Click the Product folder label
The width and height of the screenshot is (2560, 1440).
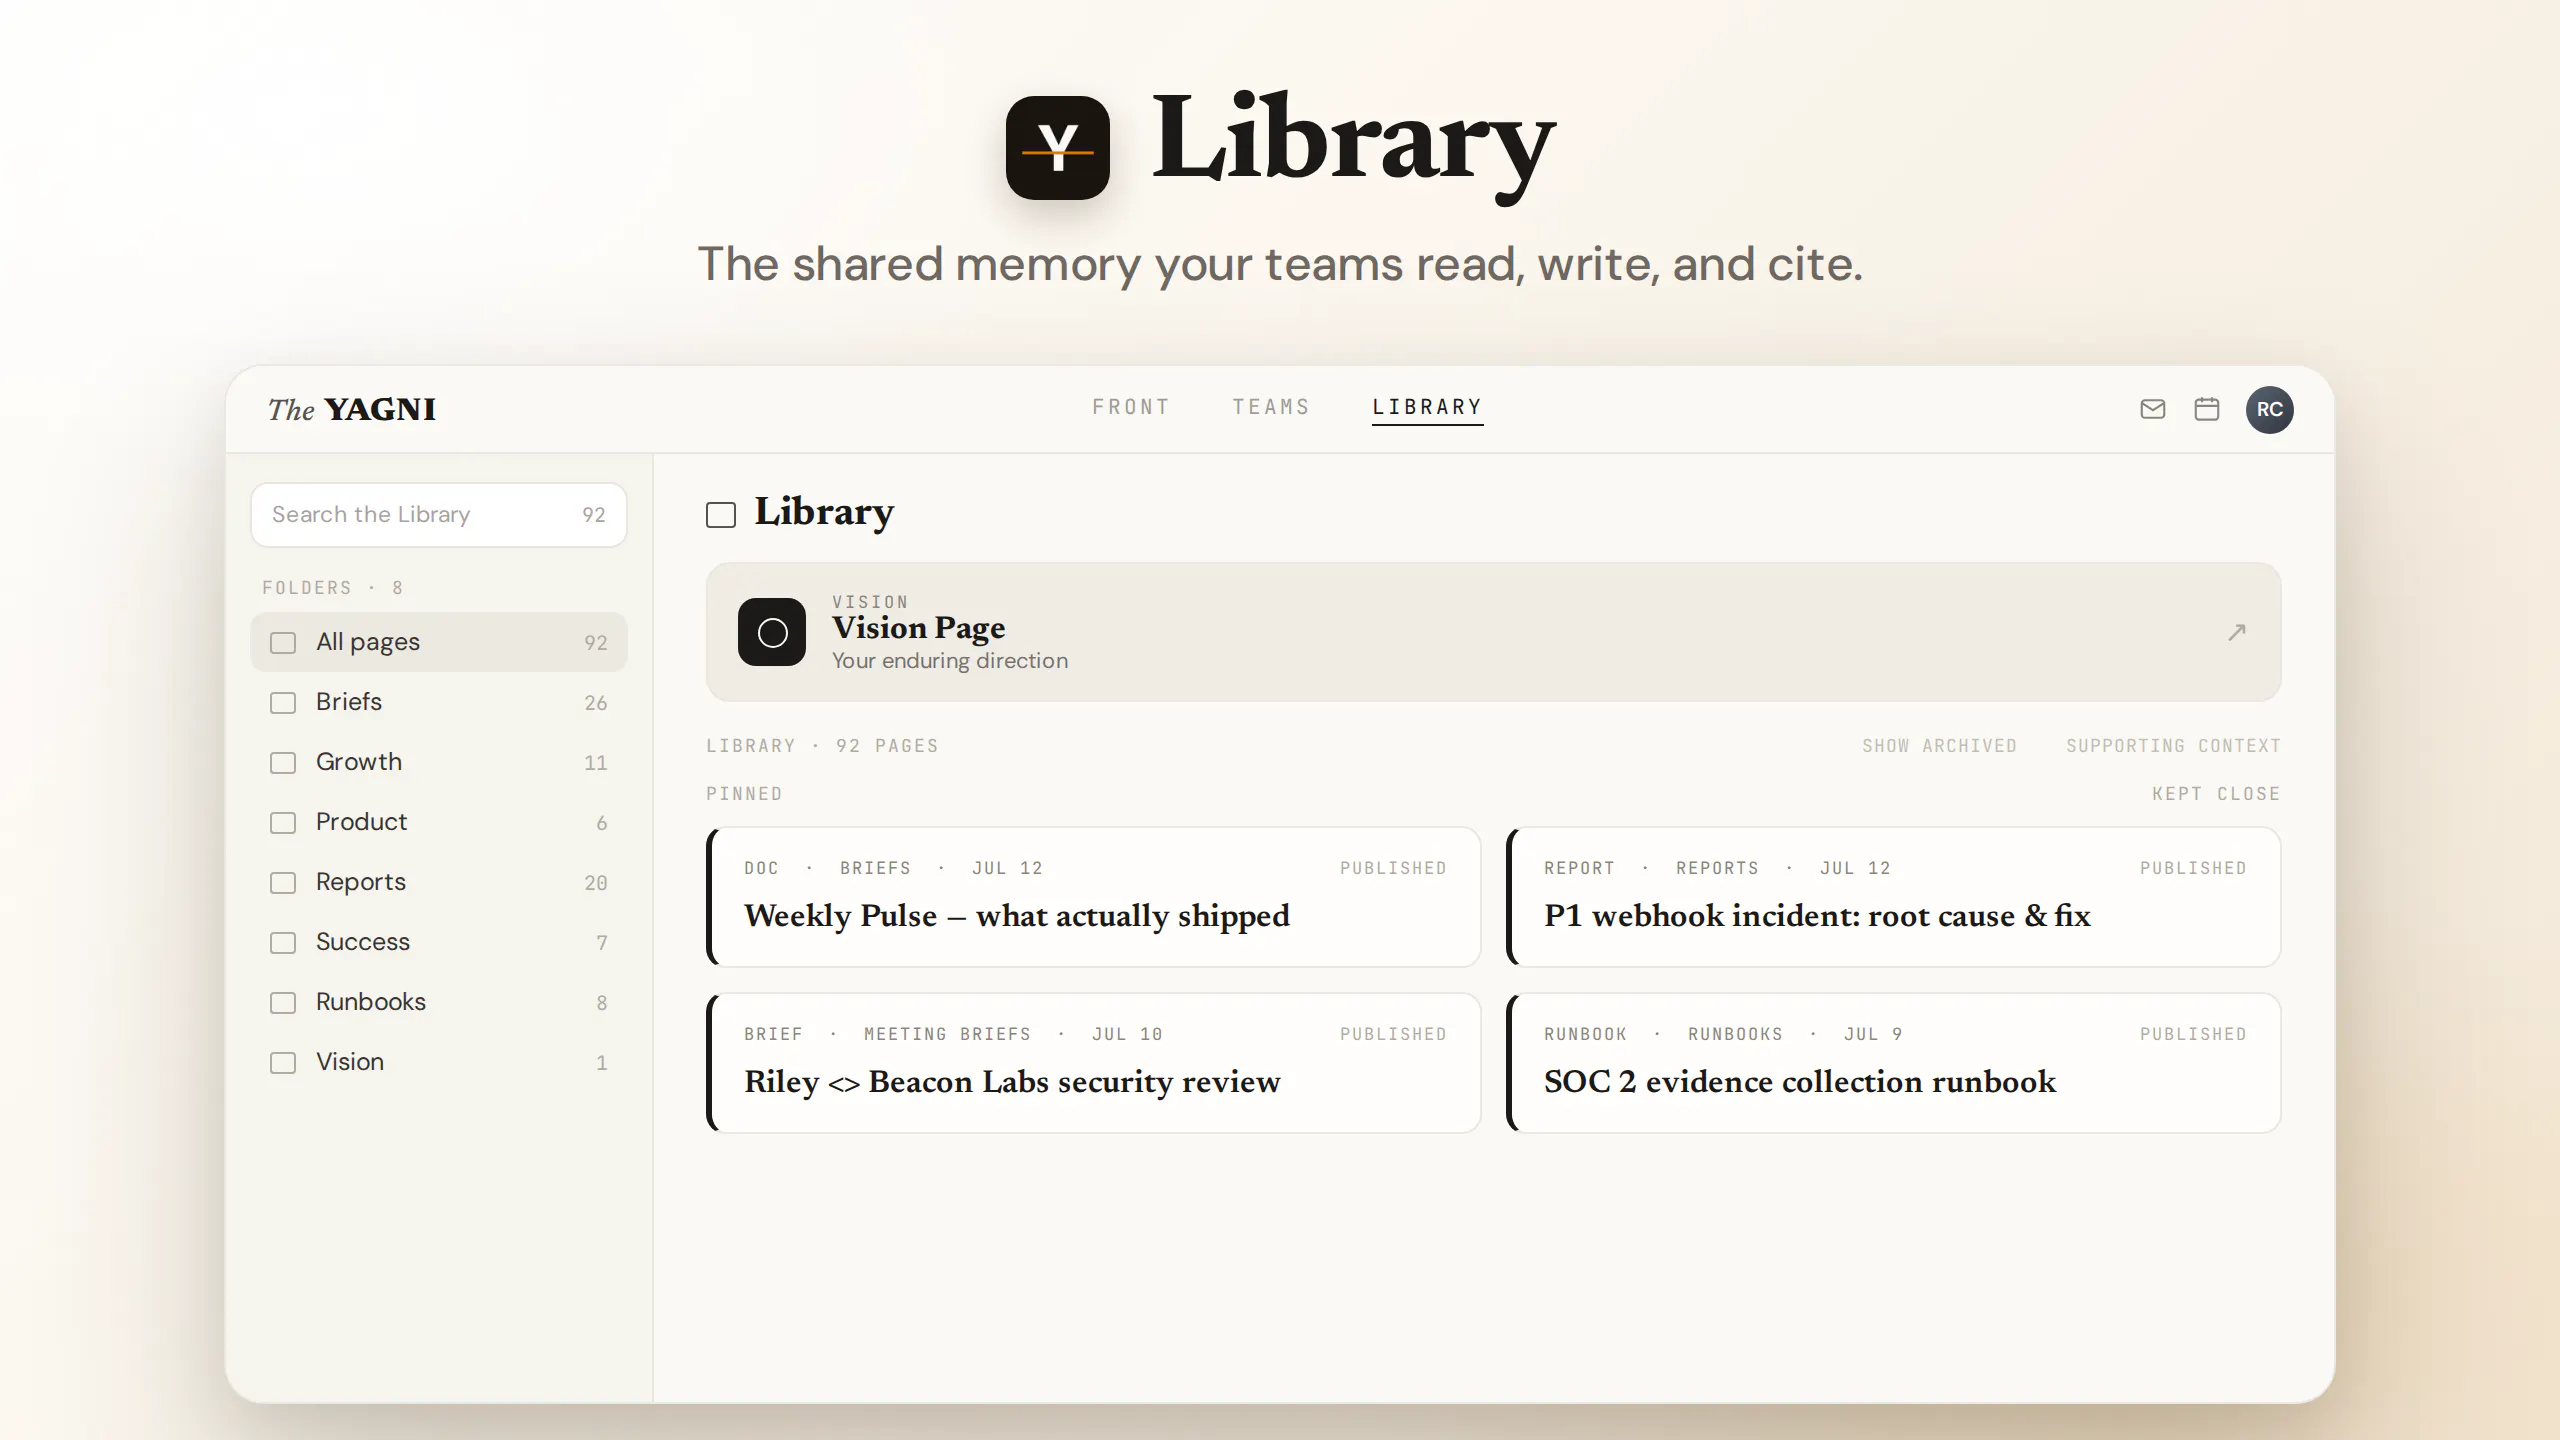tap(361, 821)
